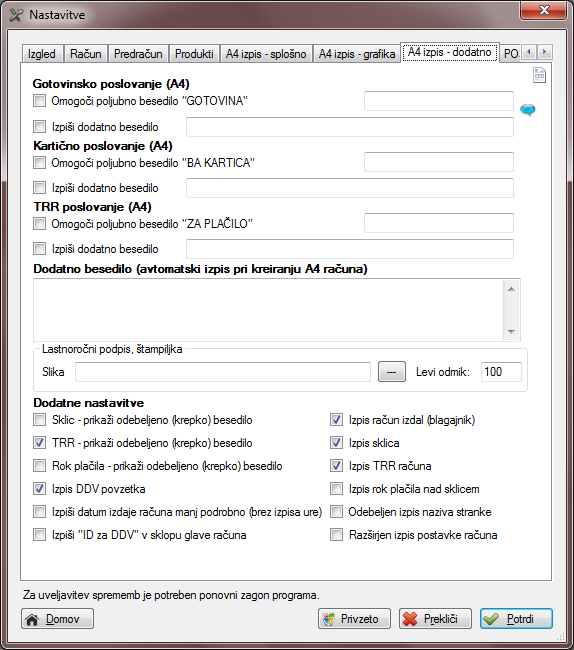Click the Levi odmik value field
This screenshot has width=574, height=650.
point(501,372)
